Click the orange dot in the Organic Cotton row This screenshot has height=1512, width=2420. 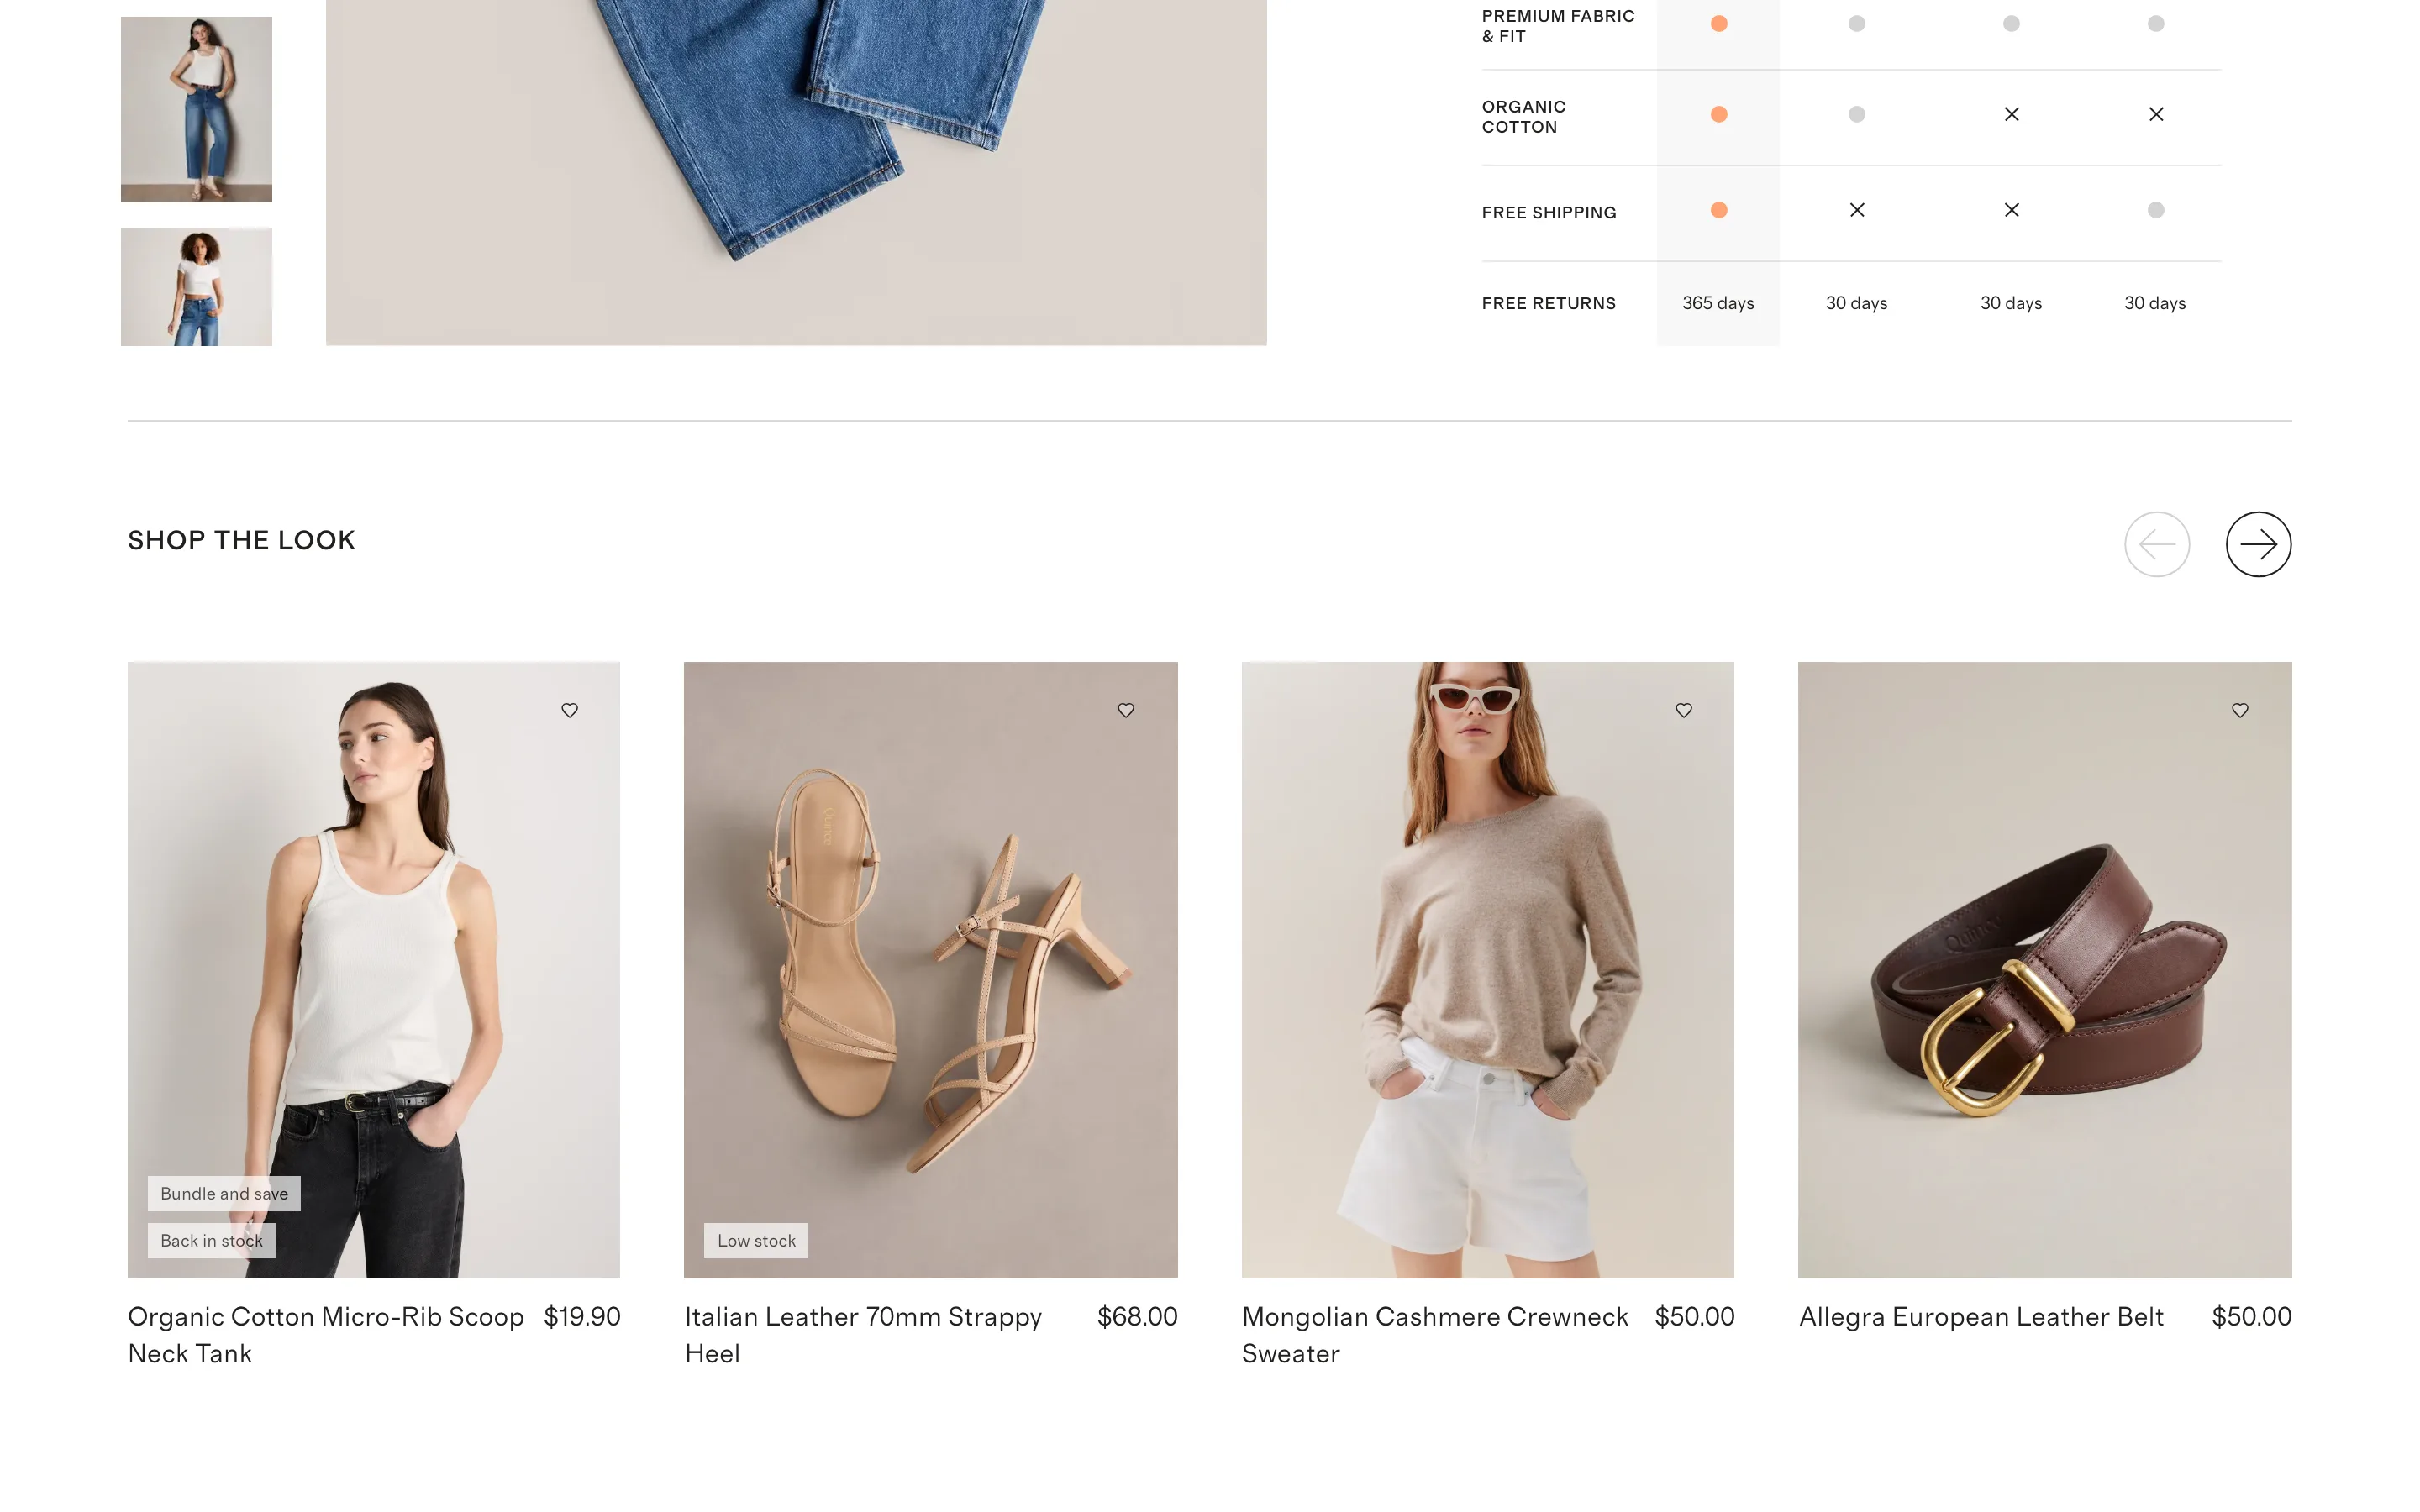click(x=1719, y=114)
